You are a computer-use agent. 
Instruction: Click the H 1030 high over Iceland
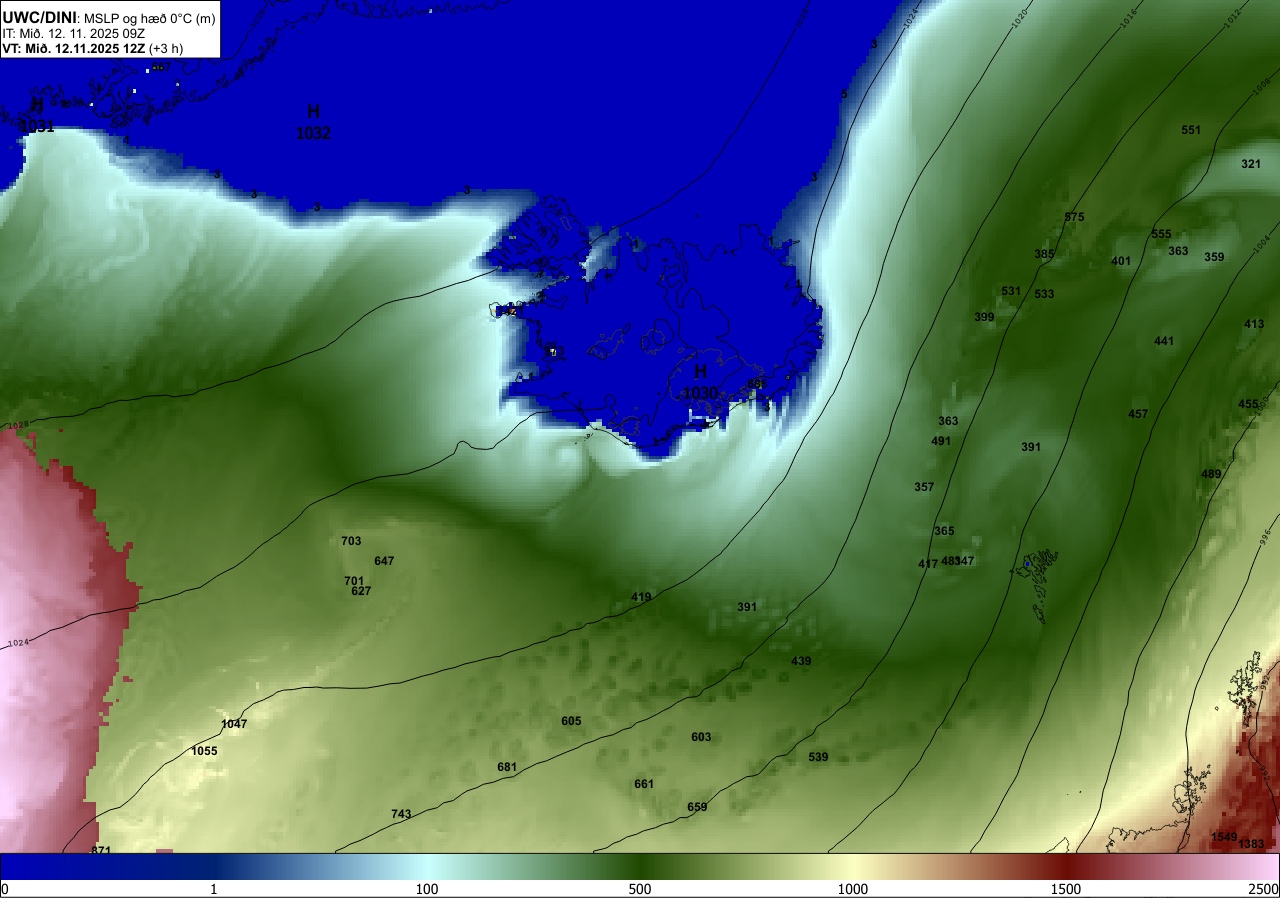(x=701, y=382)
